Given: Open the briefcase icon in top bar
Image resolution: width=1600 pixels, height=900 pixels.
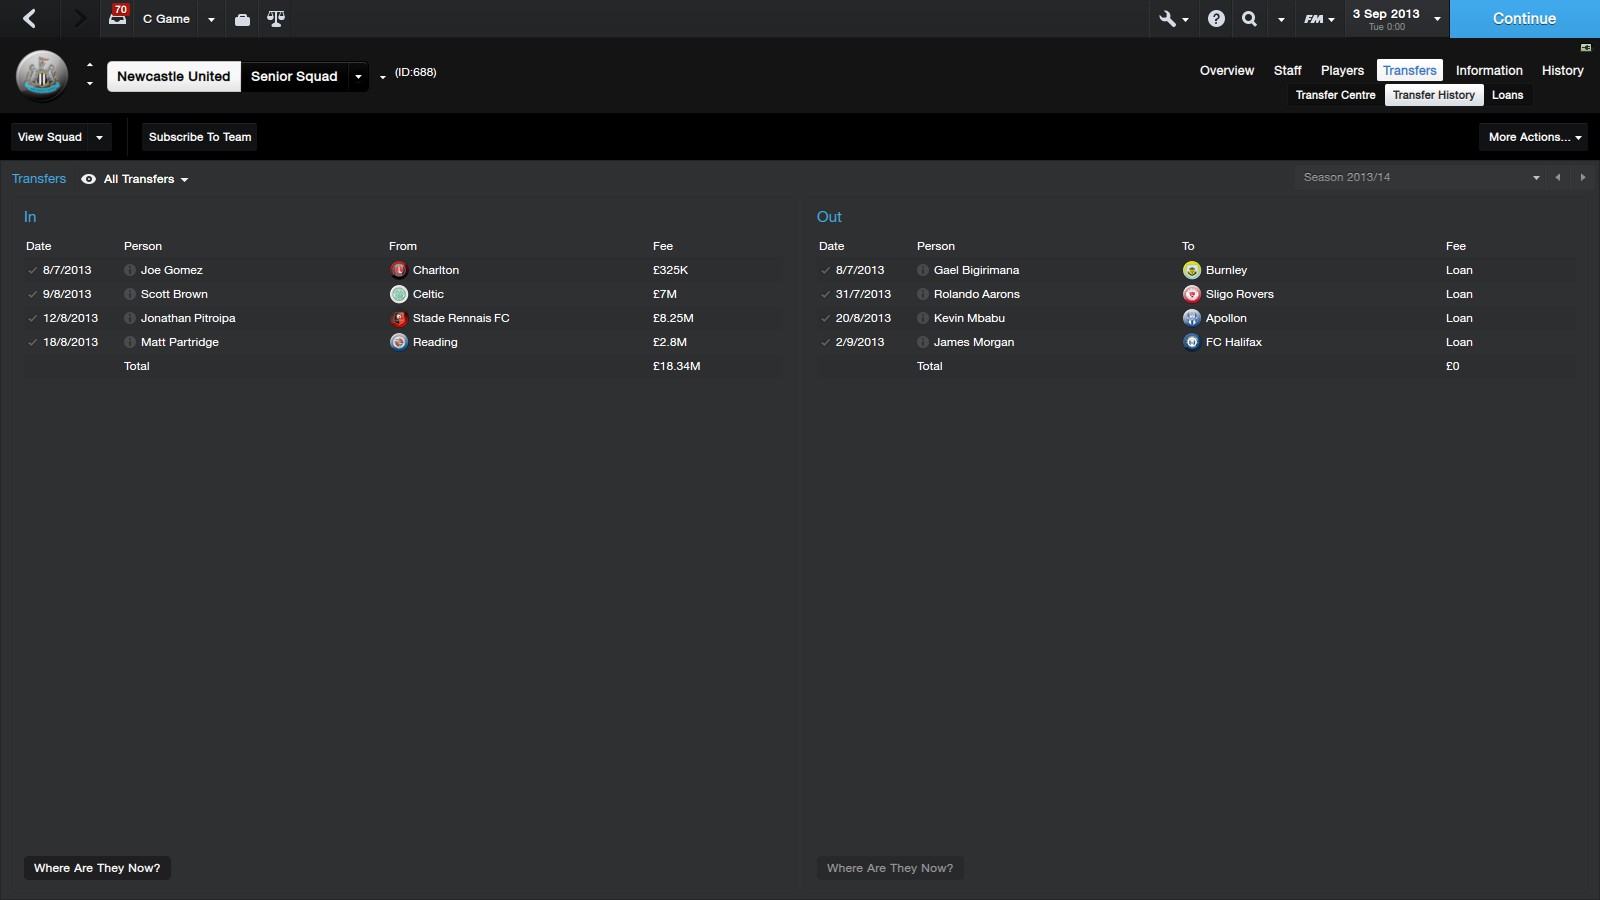Looking at the screenshot, I should pos(242,19).
